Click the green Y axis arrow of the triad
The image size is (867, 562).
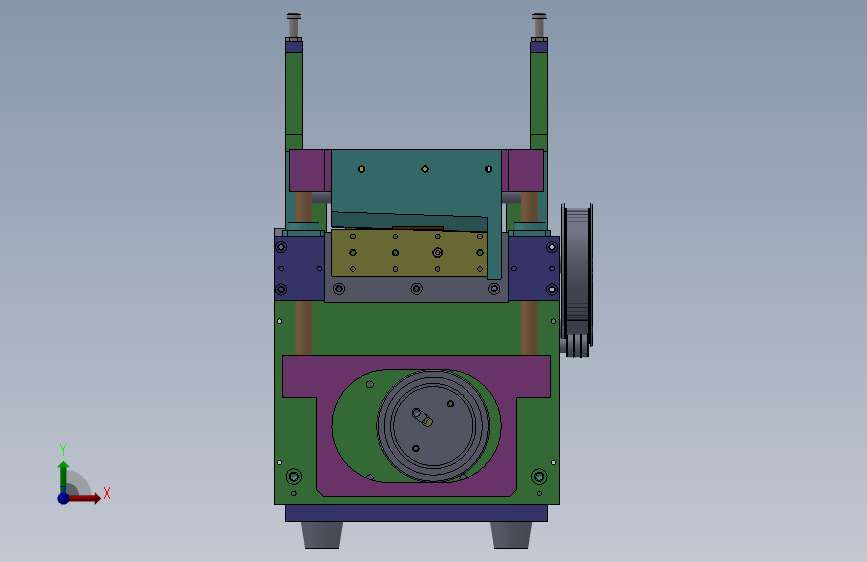[x=63, y=477]
